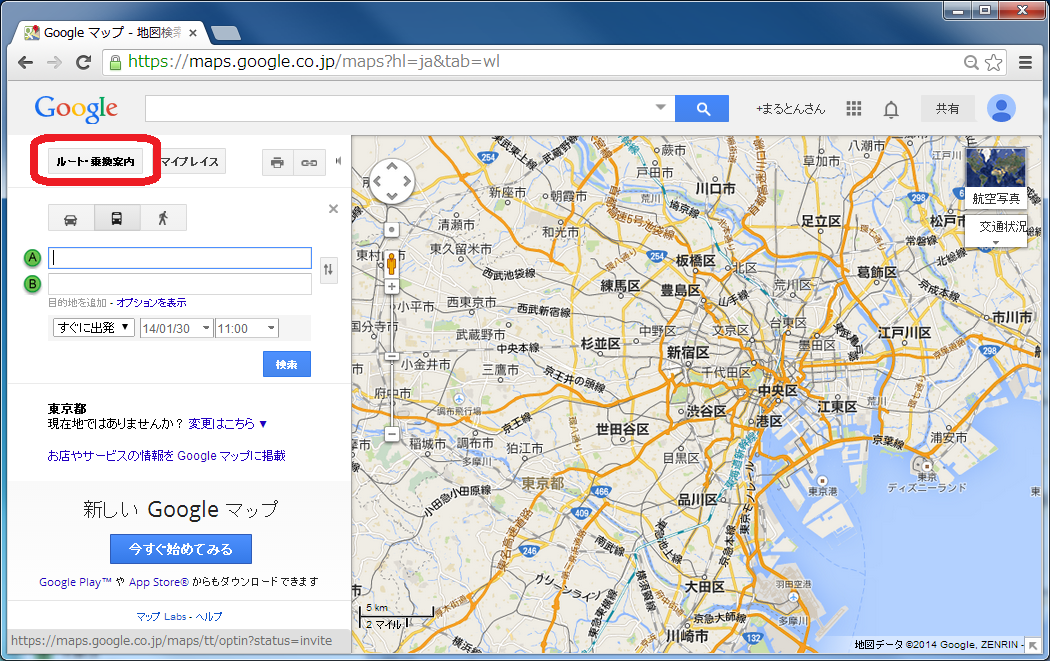
Task: Bookmark this page with the star icon
Action: coord(994,62)
